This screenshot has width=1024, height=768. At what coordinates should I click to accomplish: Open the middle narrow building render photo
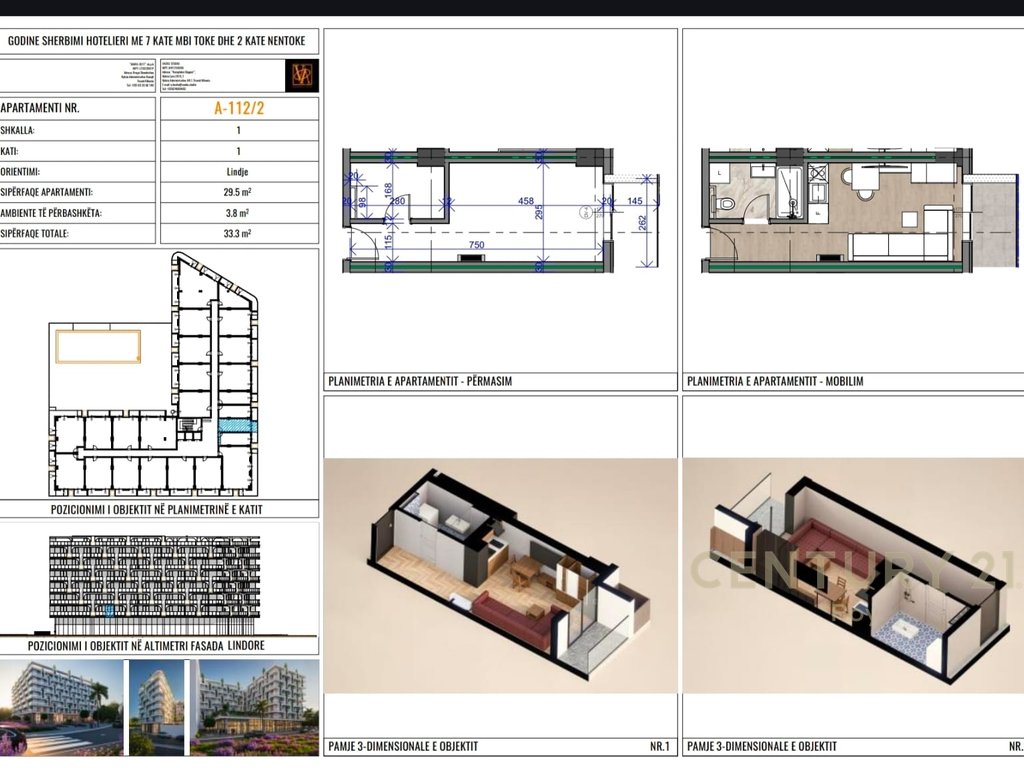[157, 707]
